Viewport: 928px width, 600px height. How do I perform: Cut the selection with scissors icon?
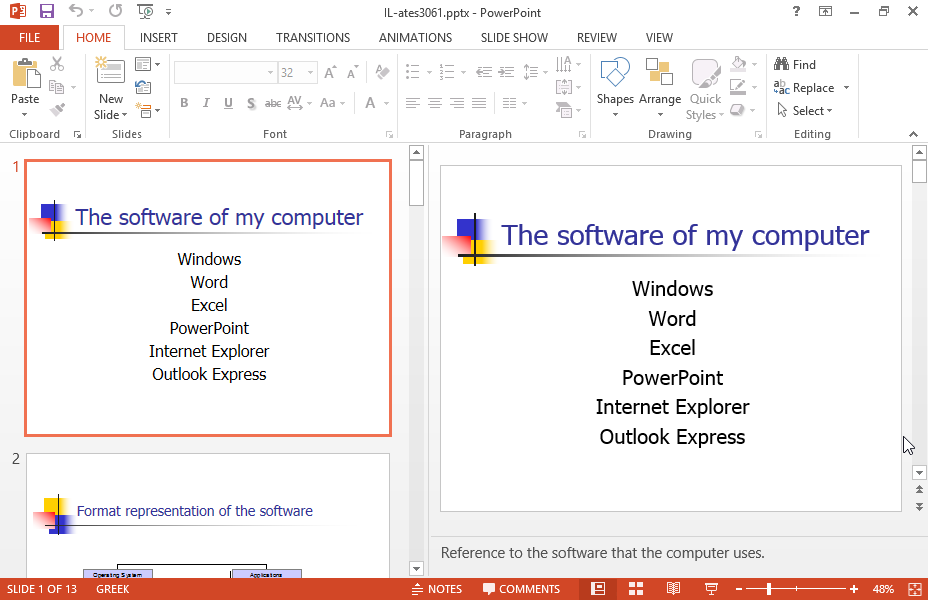point(57,63)
